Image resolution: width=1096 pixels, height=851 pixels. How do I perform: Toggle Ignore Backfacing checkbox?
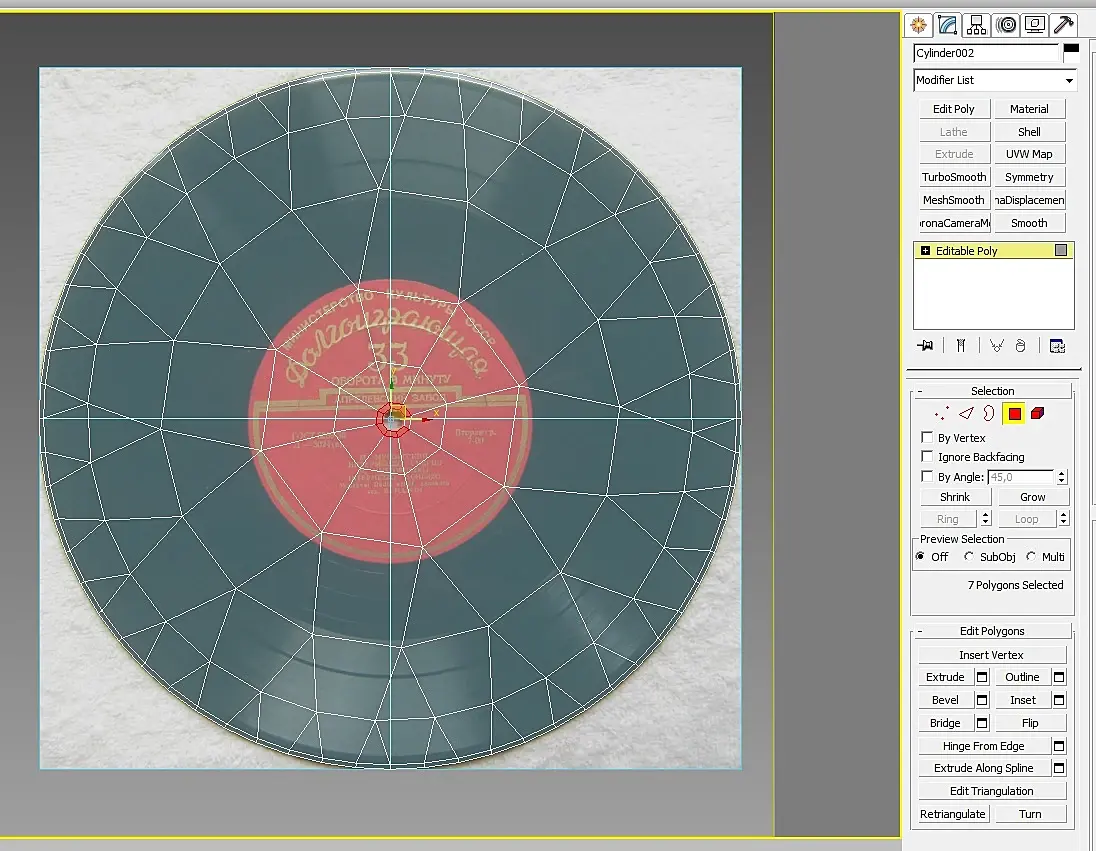pyautogui.click(x=927, y=457)
